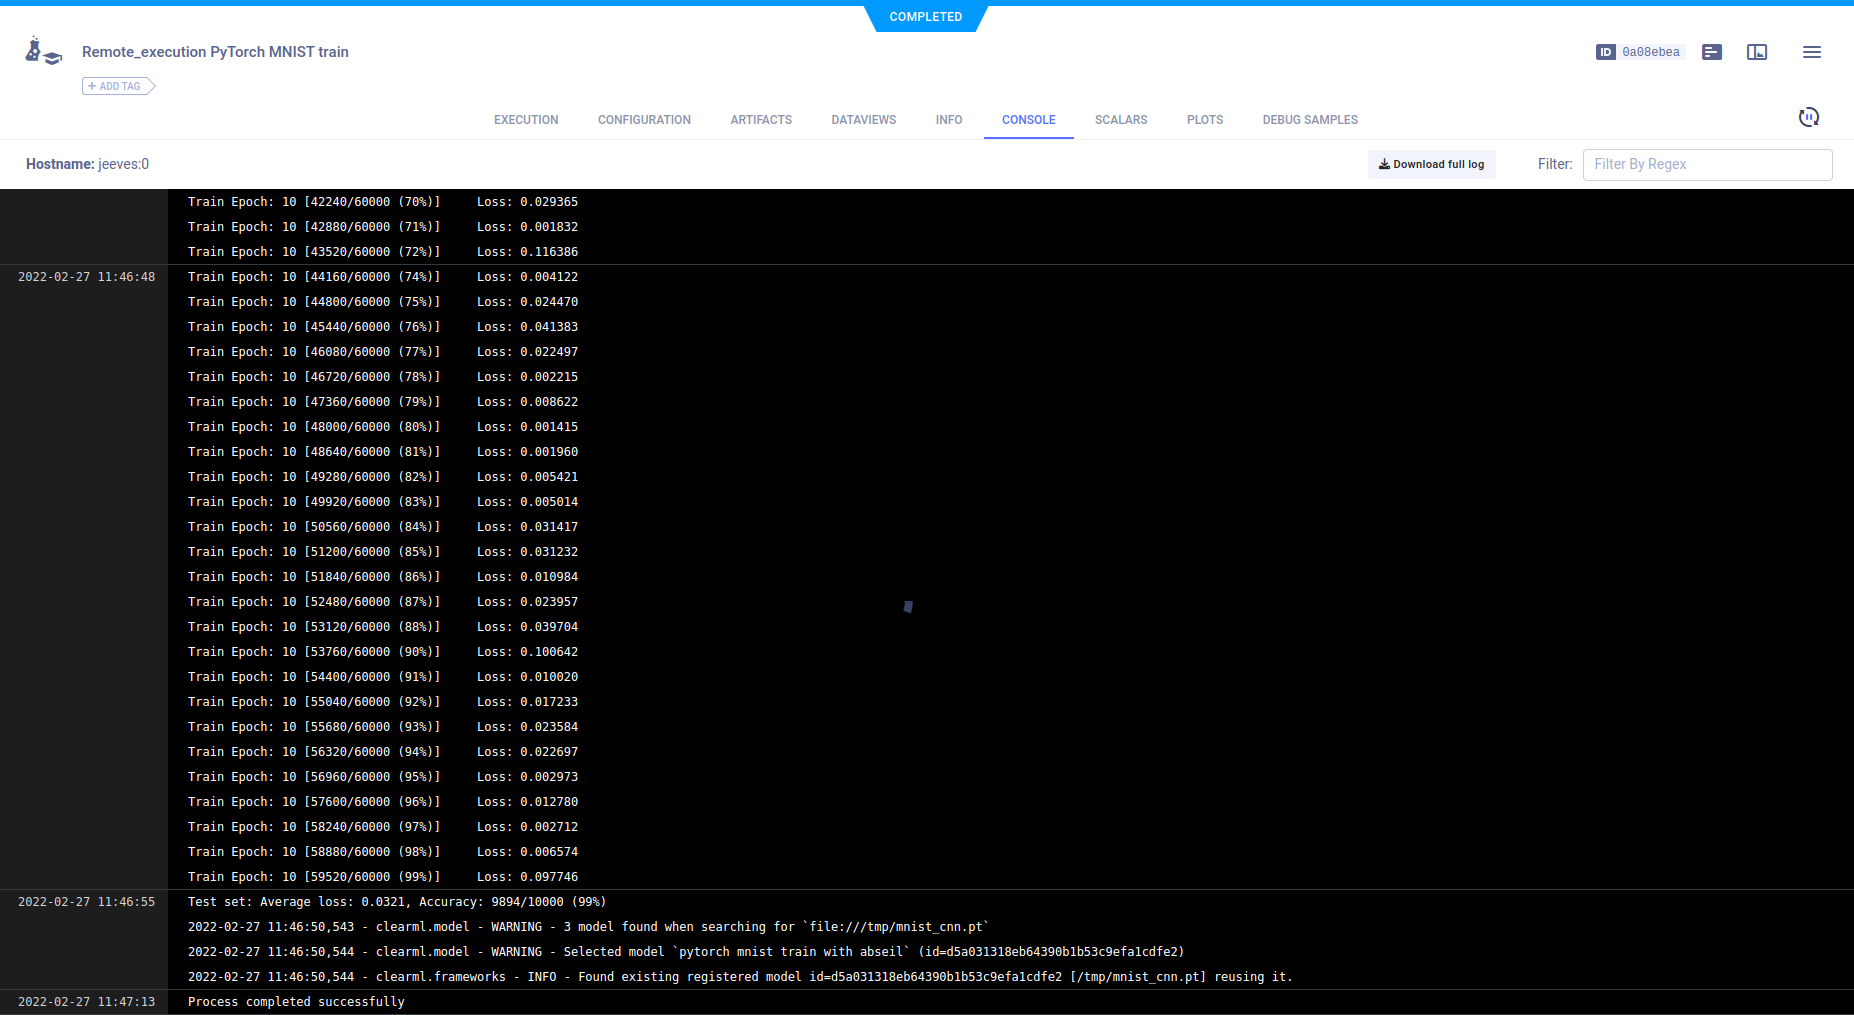Click the Completed status badge
This screenshot has height=1015, width=1854.
pyautogui.click(x=925, y=17)
